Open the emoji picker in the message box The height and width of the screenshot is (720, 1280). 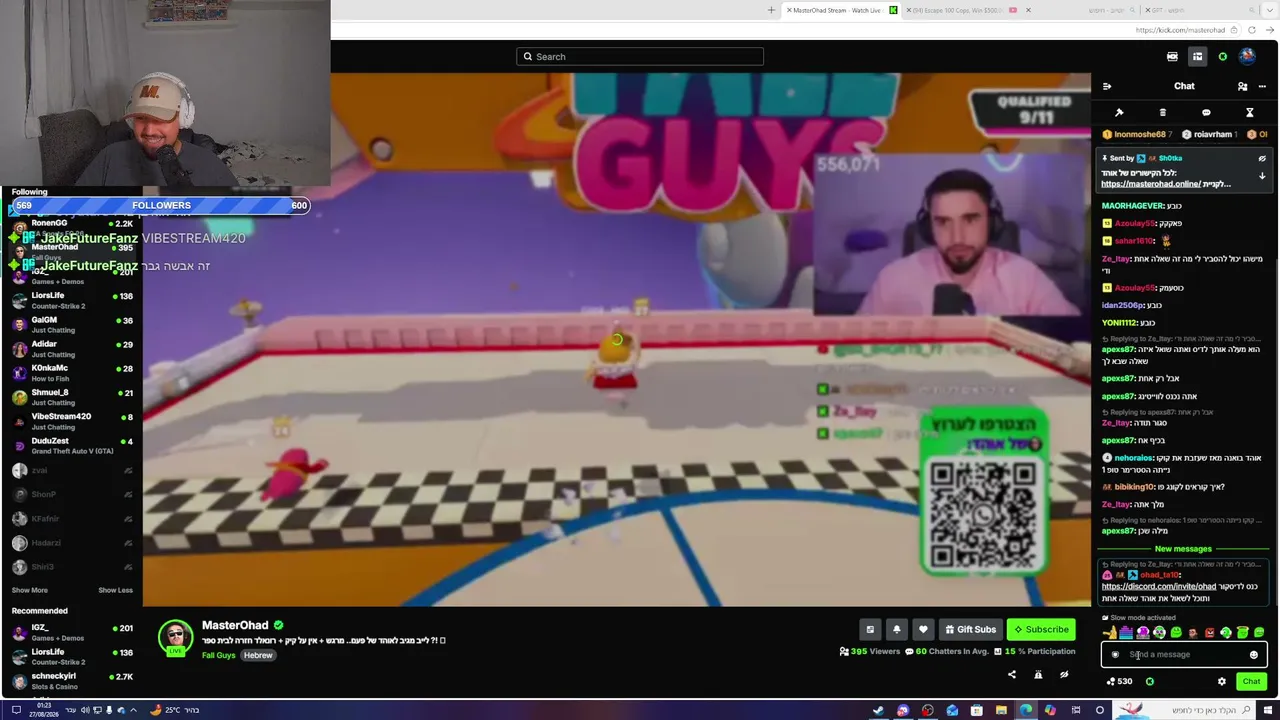[1253, 655]
